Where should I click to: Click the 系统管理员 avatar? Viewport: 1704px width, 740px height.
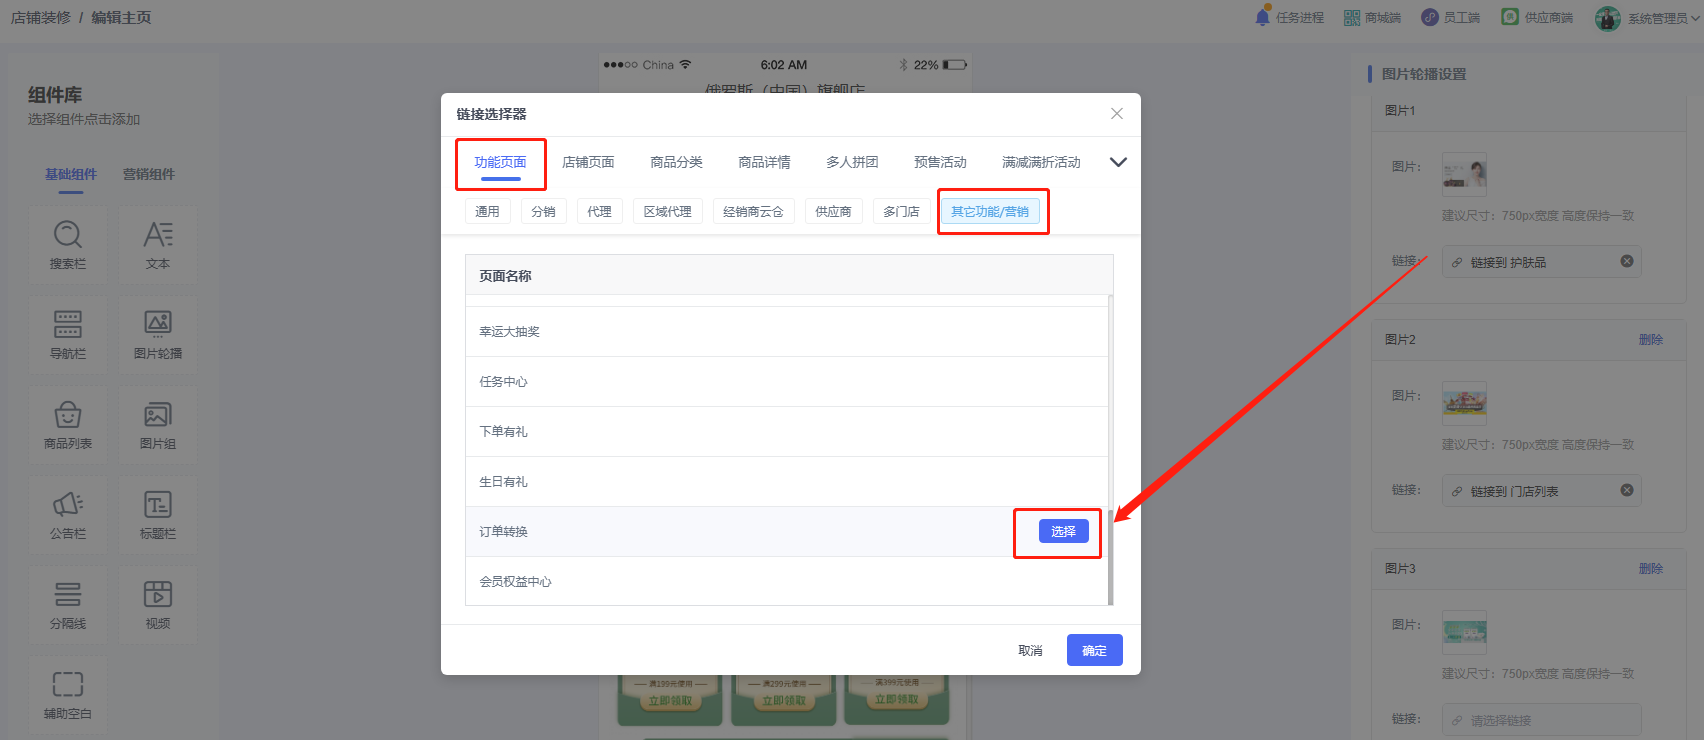[1607, 18]
